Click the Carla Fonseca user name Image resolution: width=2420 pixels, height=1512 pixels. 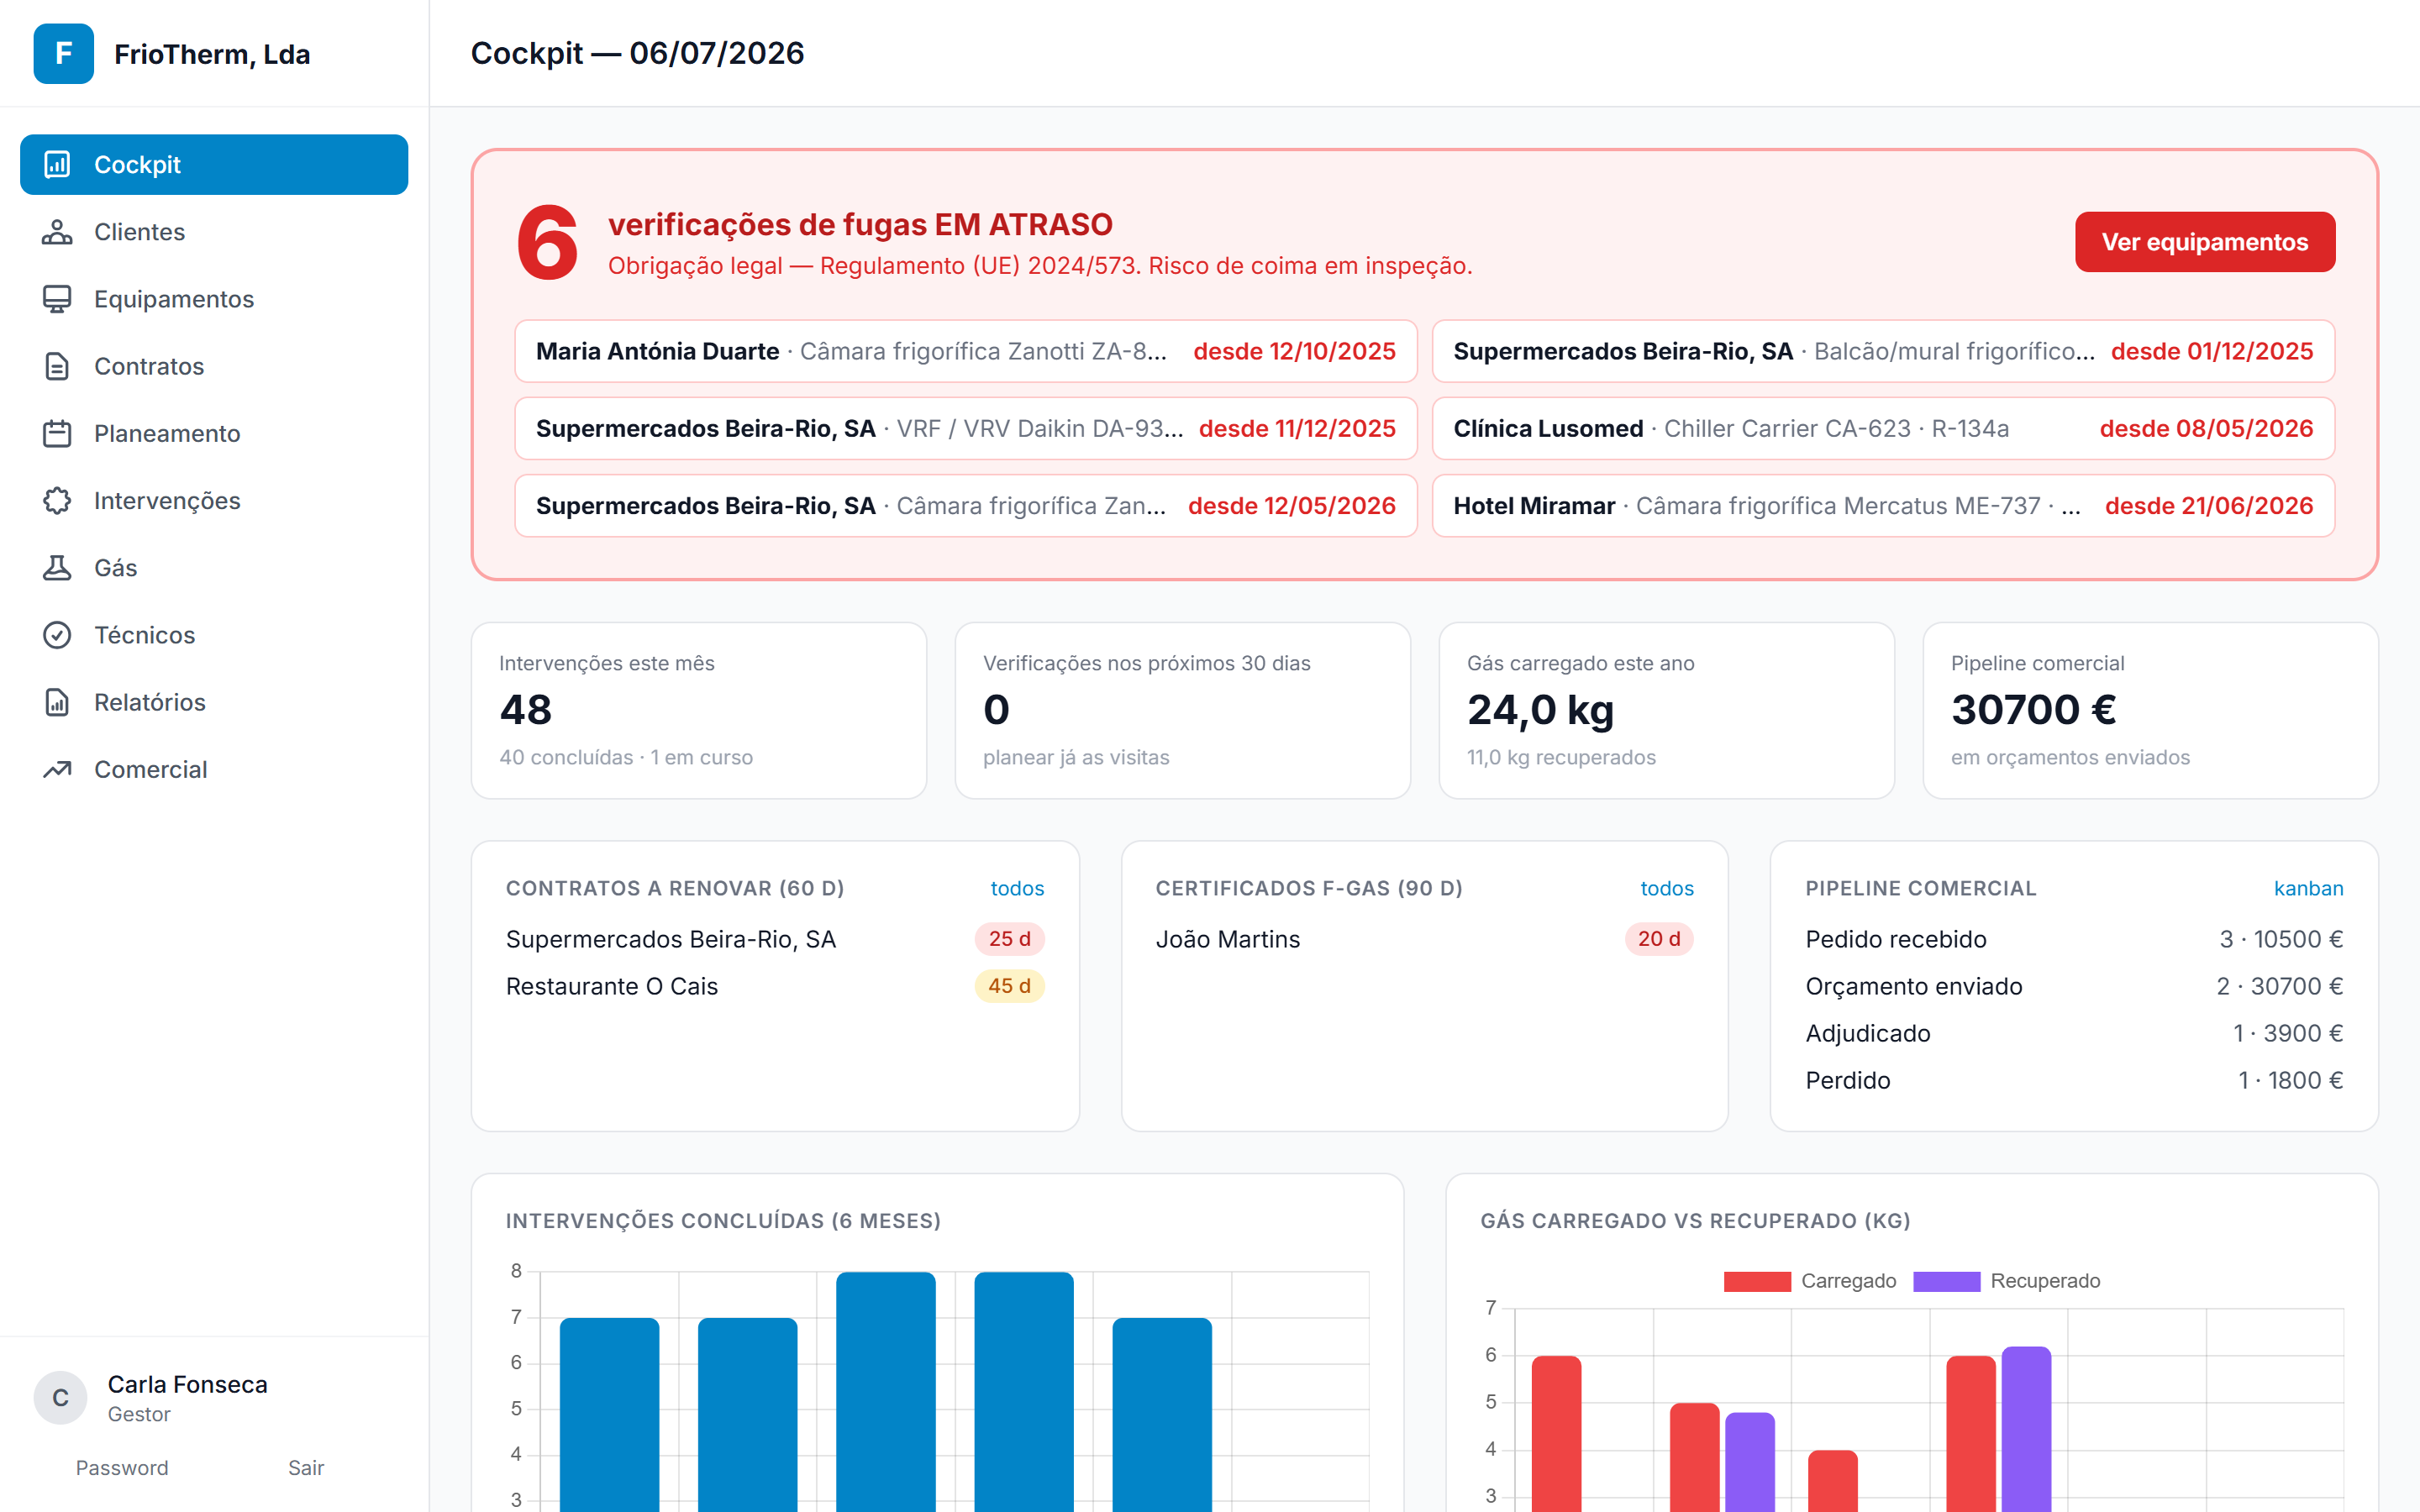[188, 1384]
